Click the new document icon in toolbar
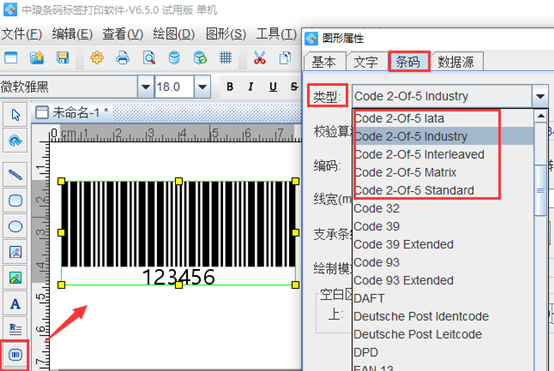Image resolution: width=554 pixels, height=371 pixels. [x=11, y=58]
